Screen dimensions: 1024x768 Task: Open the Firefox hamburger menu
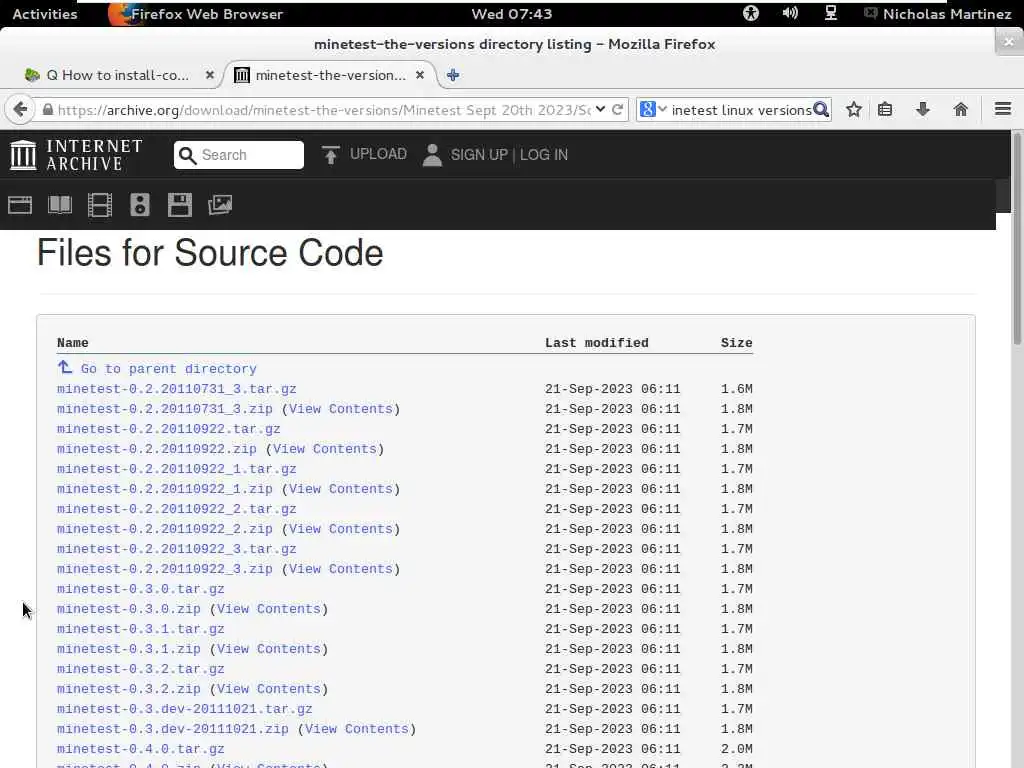click(x=1002, y=109)
